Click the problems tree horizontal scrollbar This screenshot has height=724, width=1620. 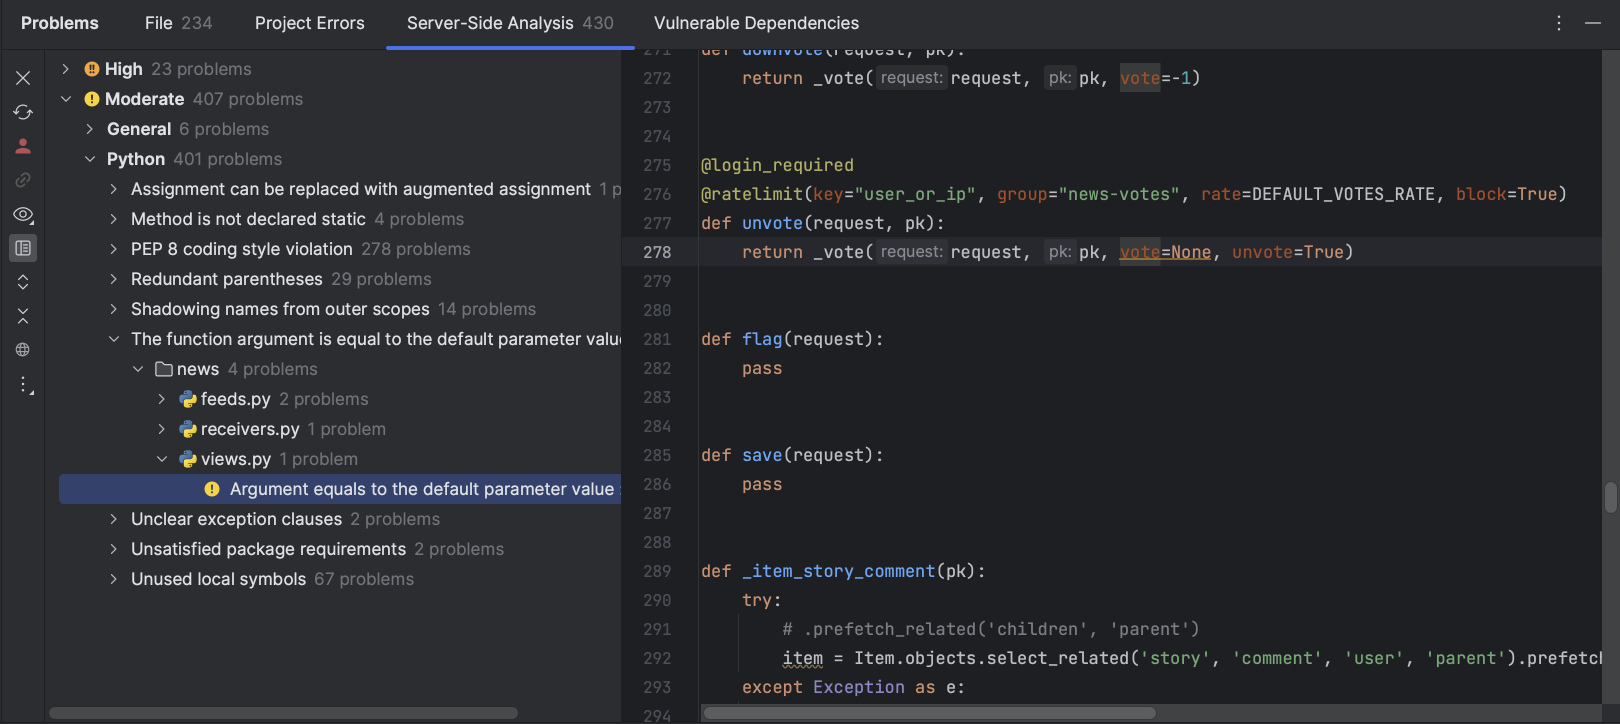[x=284, y=713]
